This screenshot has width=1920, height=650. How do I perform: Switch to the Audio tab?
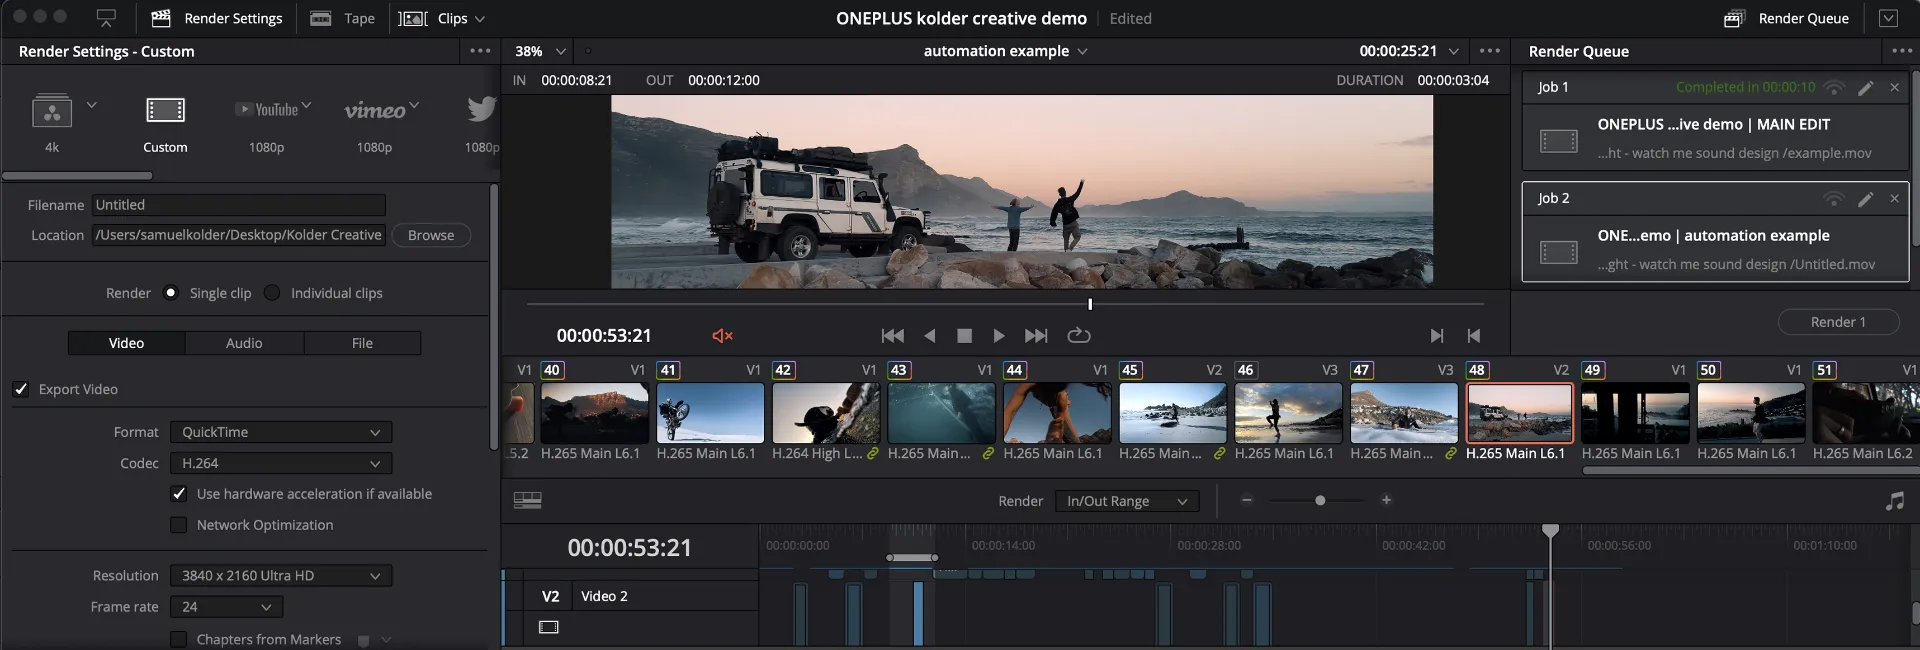tap(244, 343)
